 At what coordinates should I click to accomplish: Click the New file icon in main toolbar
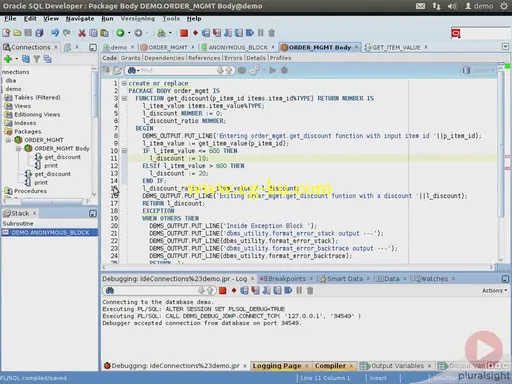coord(6,33)
